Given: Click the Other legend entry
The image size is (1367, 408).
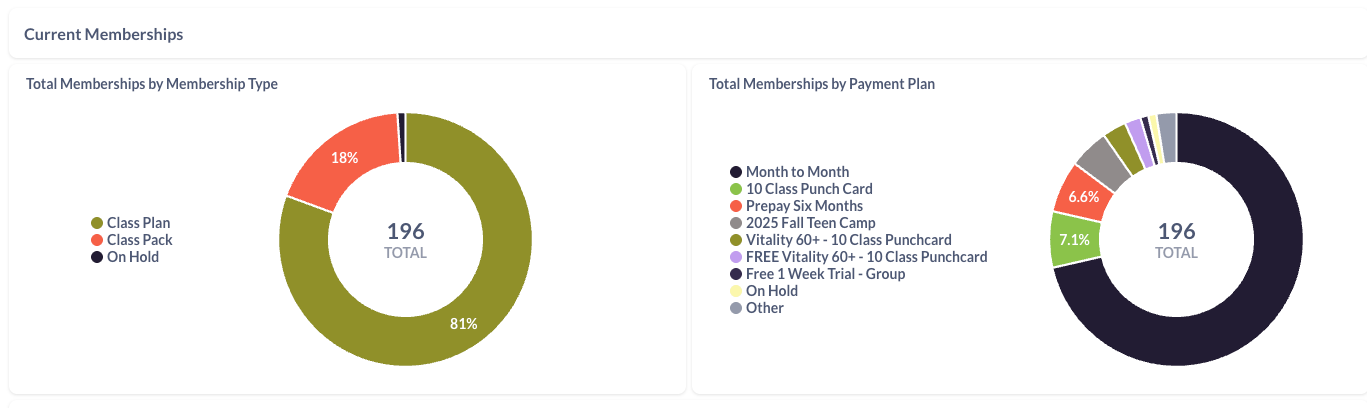Looking at the screenshot, I should click(764, 308).
